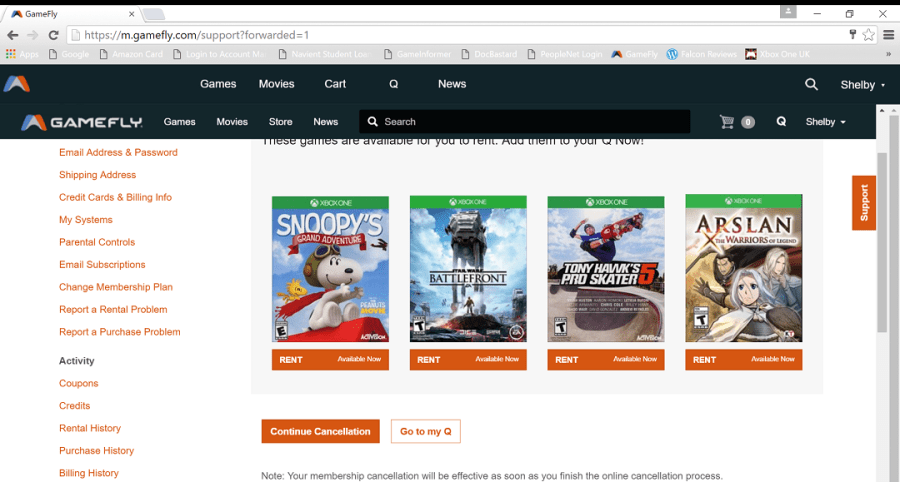The height and width of the screenshot is (482, 900).
Task: Open News in the top navigation bar
Action: click(x=452, y=84)
